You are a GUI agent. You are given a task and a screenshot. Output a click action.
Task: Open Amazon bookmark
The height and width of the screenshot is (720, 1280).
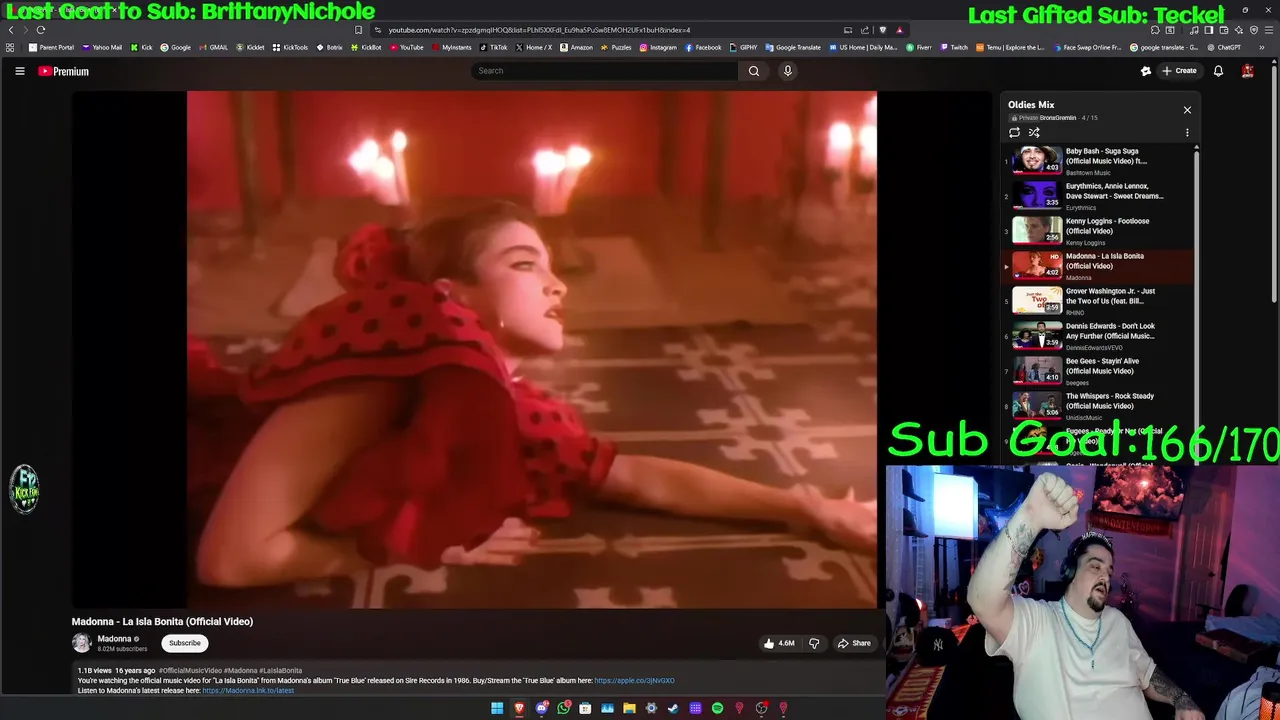(x=576, y=47)
